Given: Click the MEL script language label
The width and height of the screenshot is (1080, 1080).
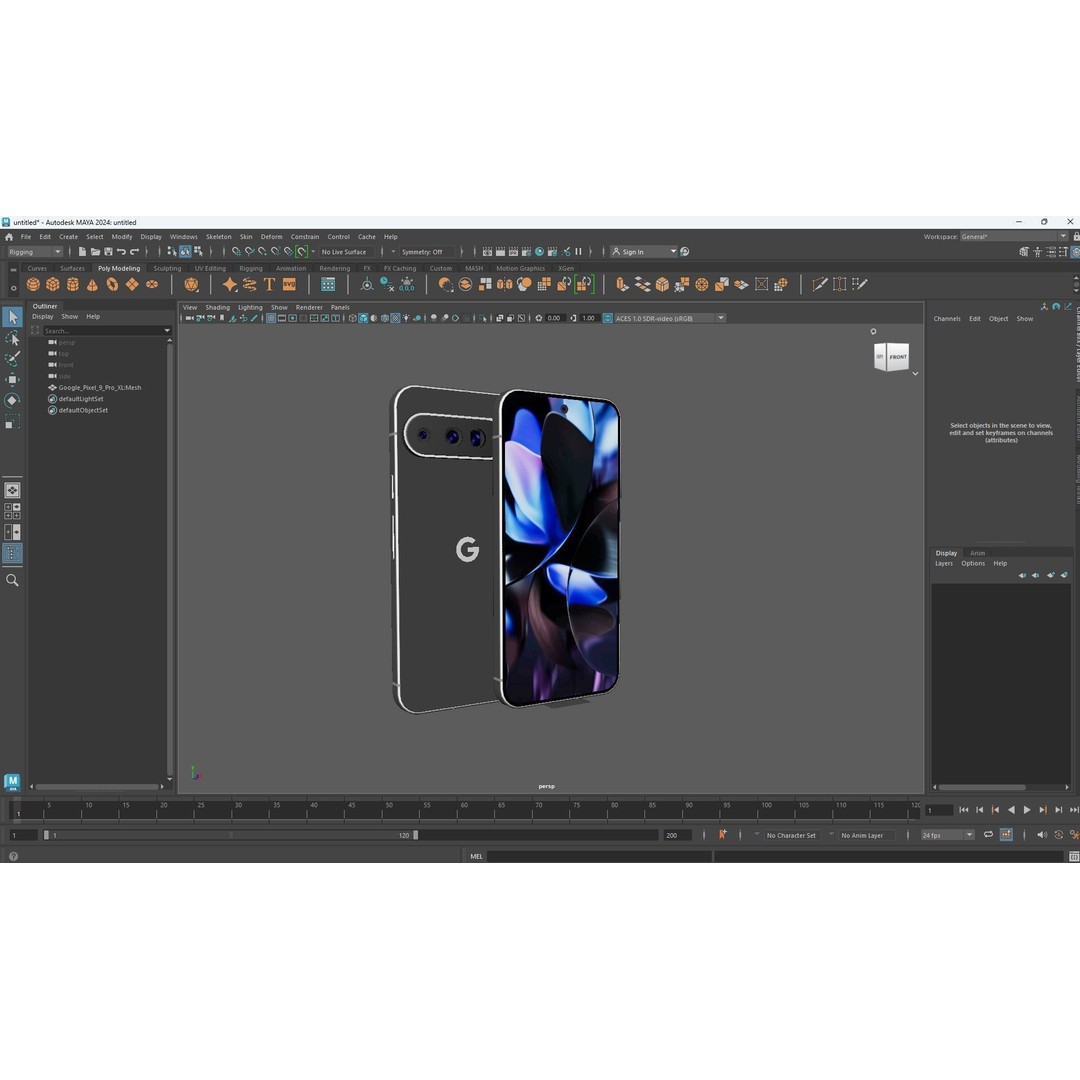Looking at the screenshot, I should (477, 856).
